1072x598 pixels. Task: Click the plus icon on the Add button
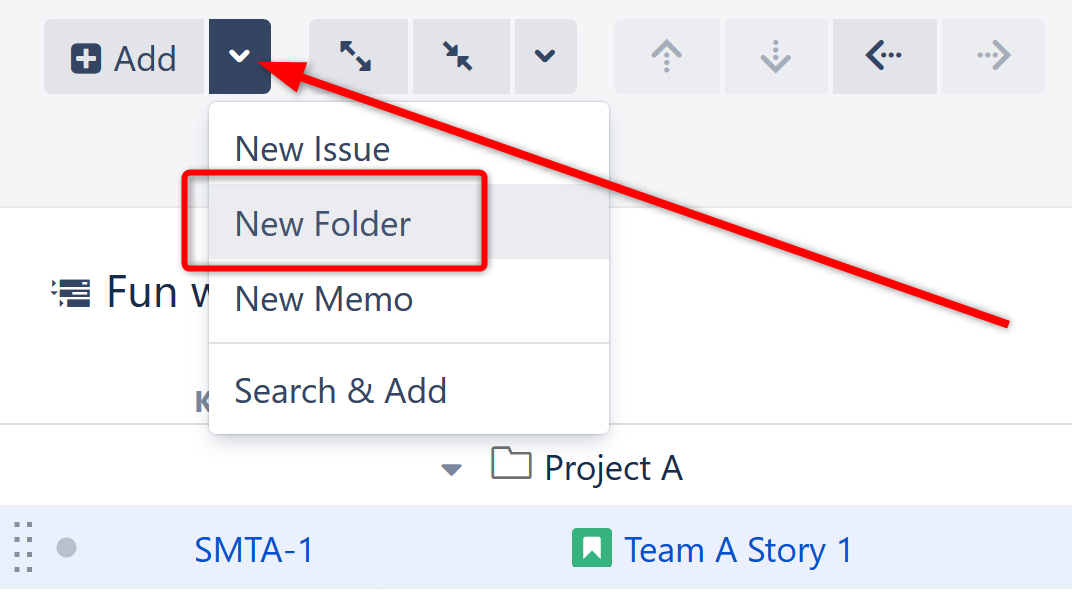pyautogui.click(x=85, y=56)
